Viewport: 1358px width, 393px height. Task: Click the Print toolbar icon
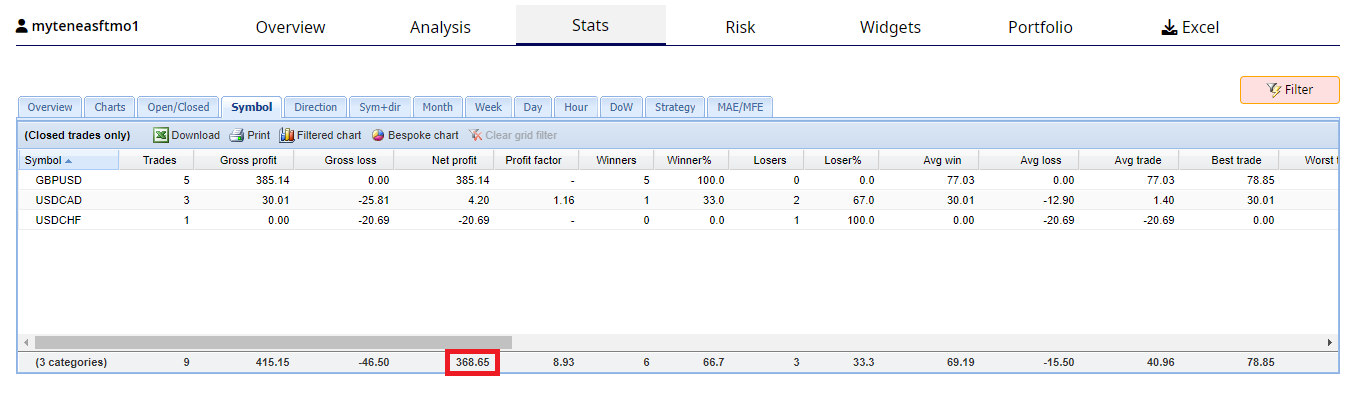click(236, 135)
